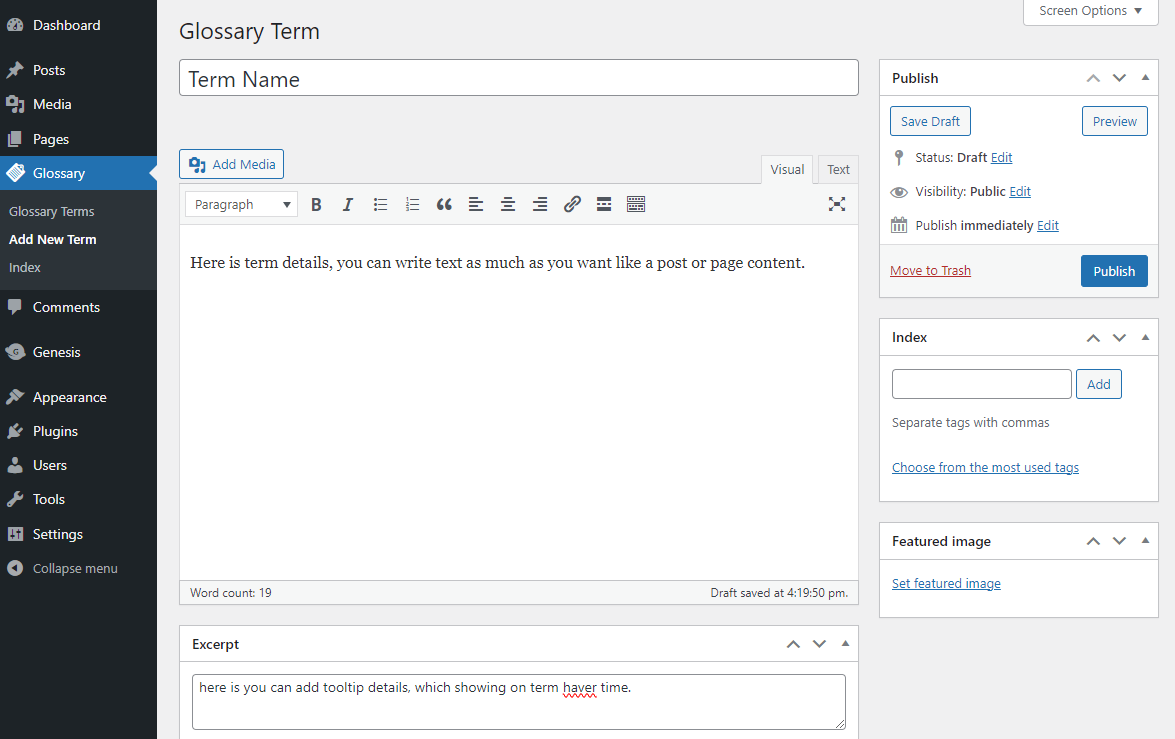Open Tools in sidebar

tap(79, 500)
